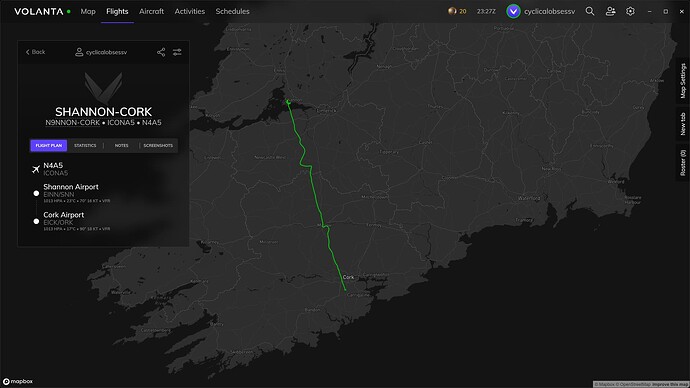Switch to the Statistics tab
The width and height of the screenshot is (690, 388).
click(85, 146)
